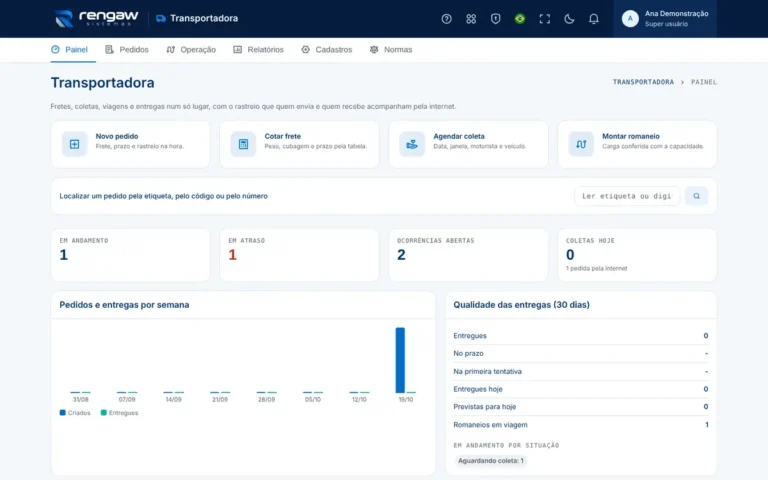Toggle fullscreen mode icon
This screenshot has height=480, width=768.
pyautogui.click(x=544, y=19)
